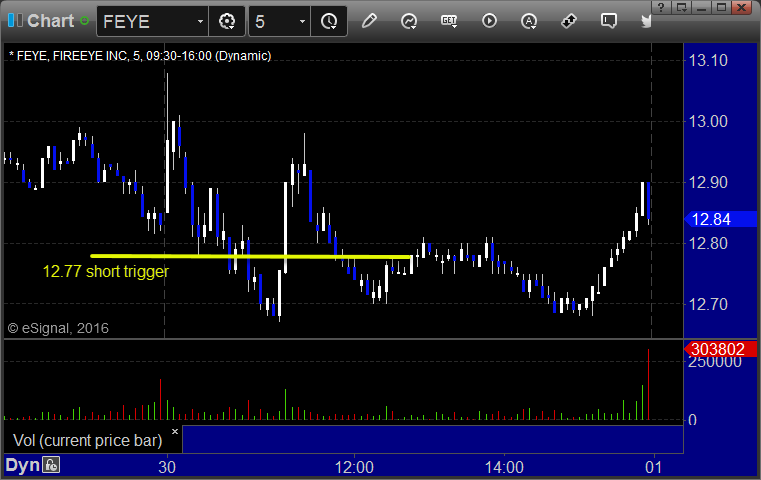Click the blue window link bars icon
This screenshot has width=761, height=480.
(x=15, y=20)
